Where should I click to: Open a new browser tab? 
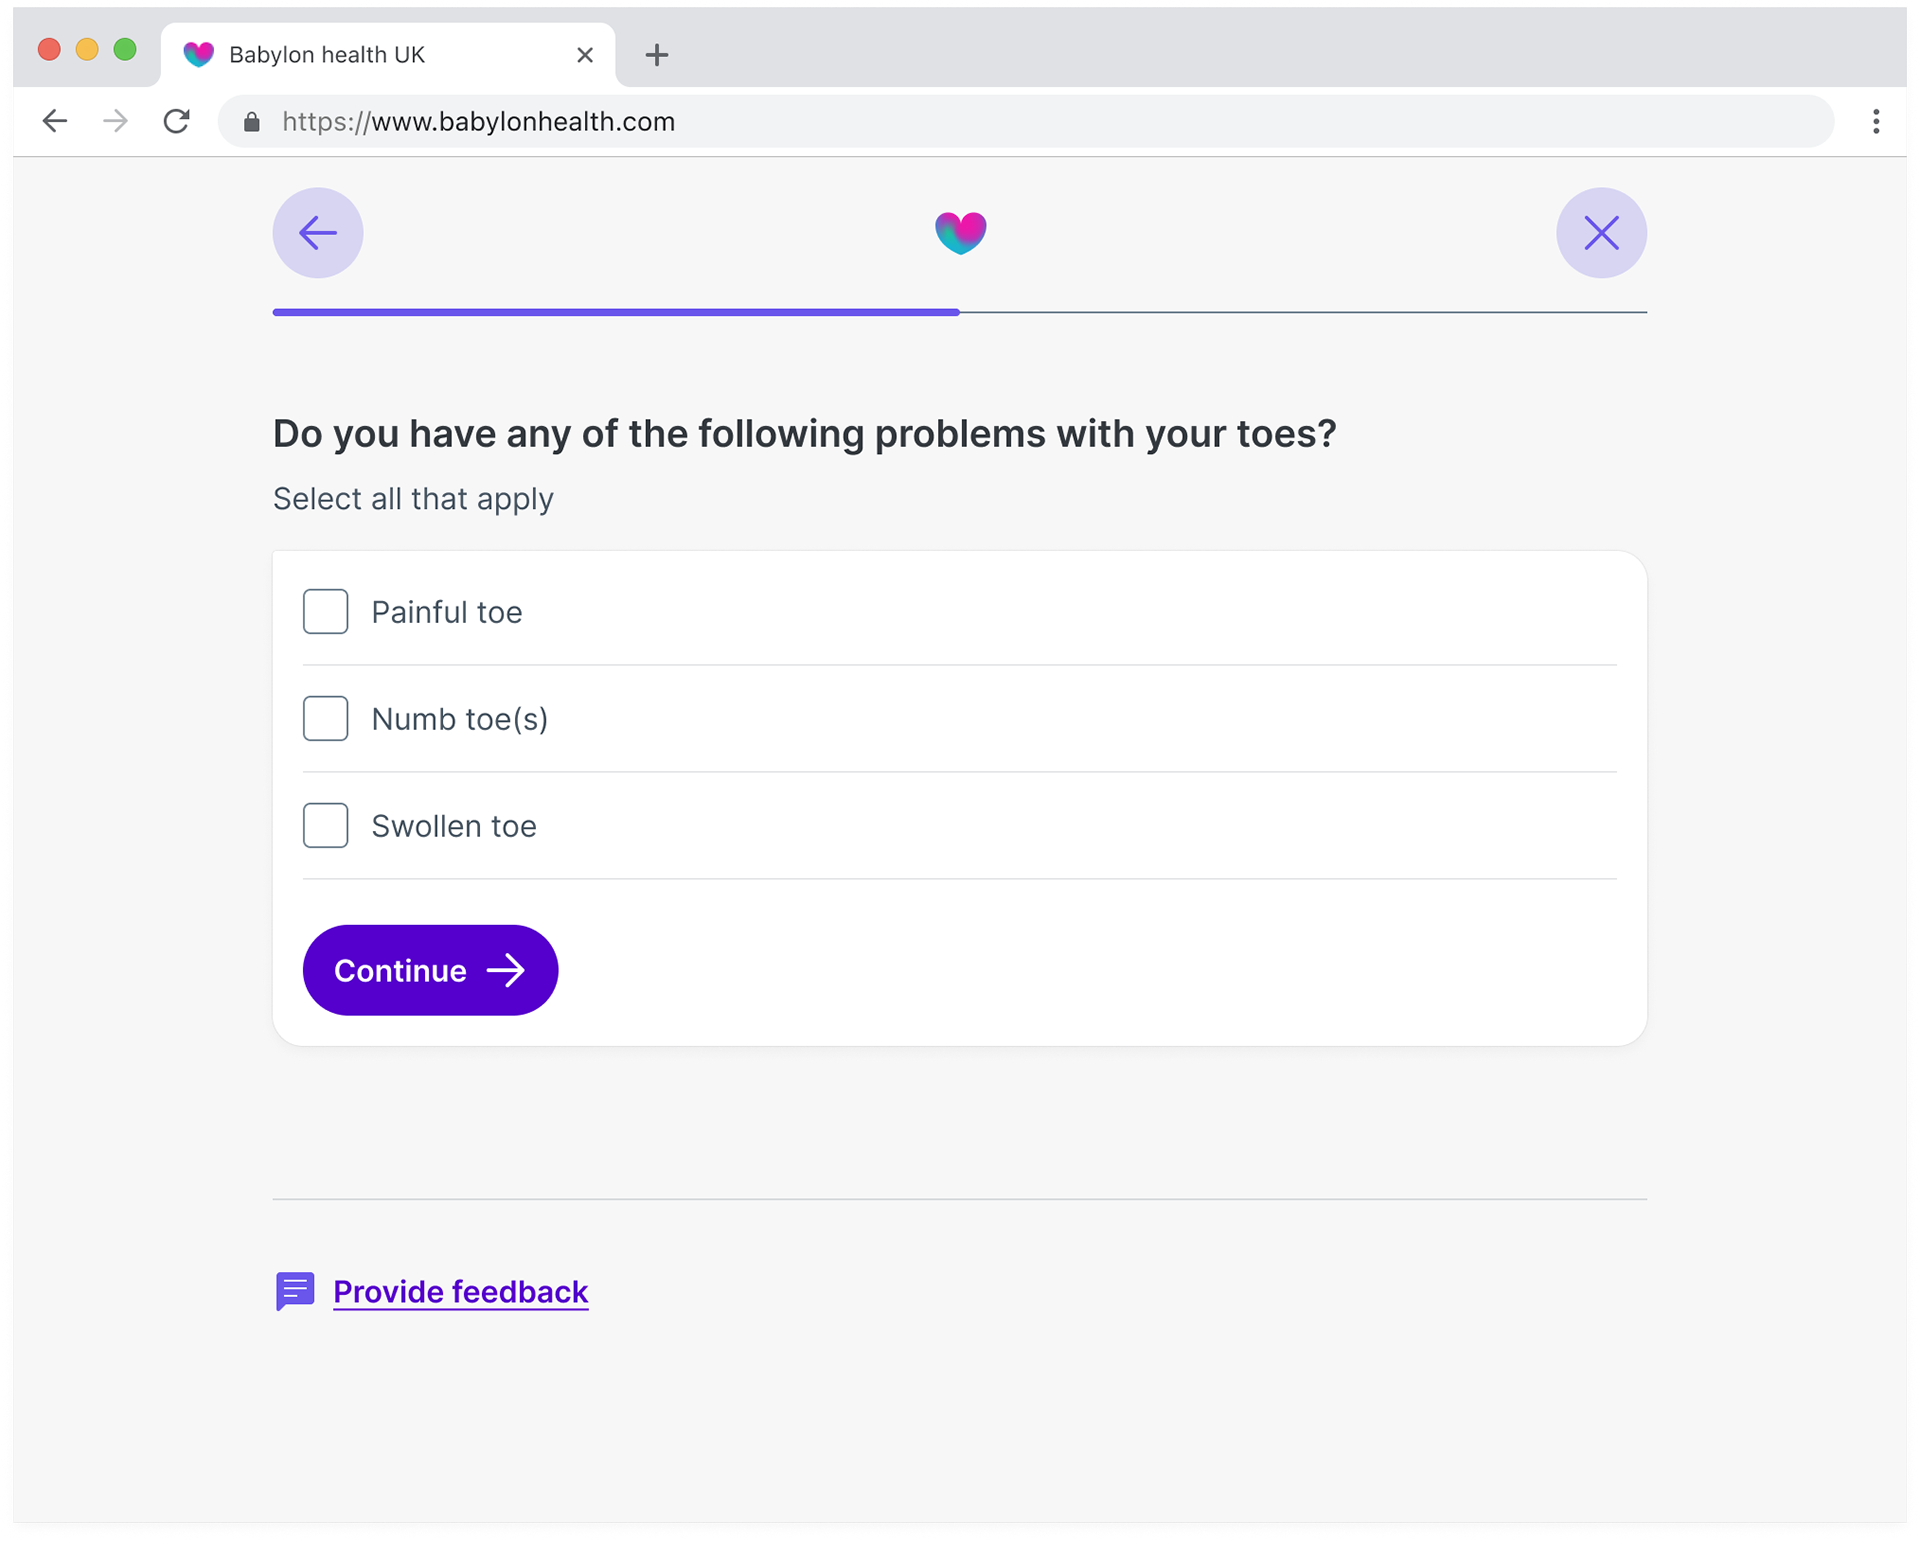pos(656,55)
